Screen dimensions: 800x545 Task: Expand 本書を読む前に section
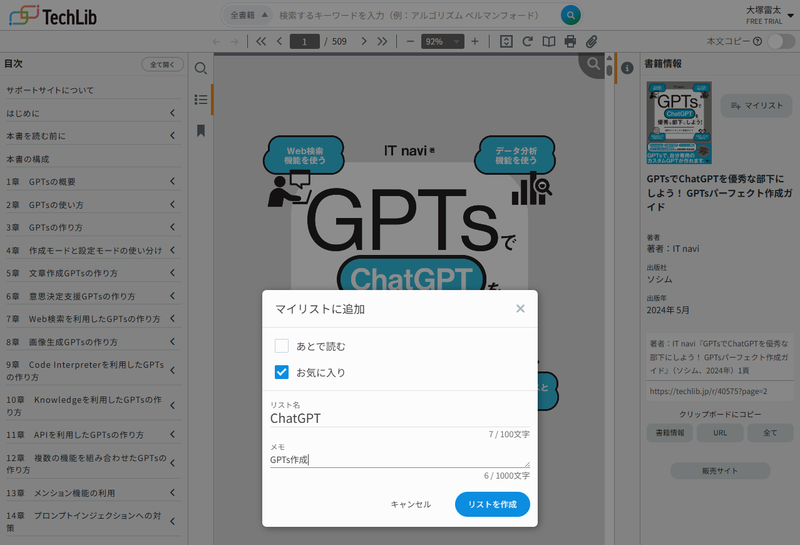coord(172,136)
